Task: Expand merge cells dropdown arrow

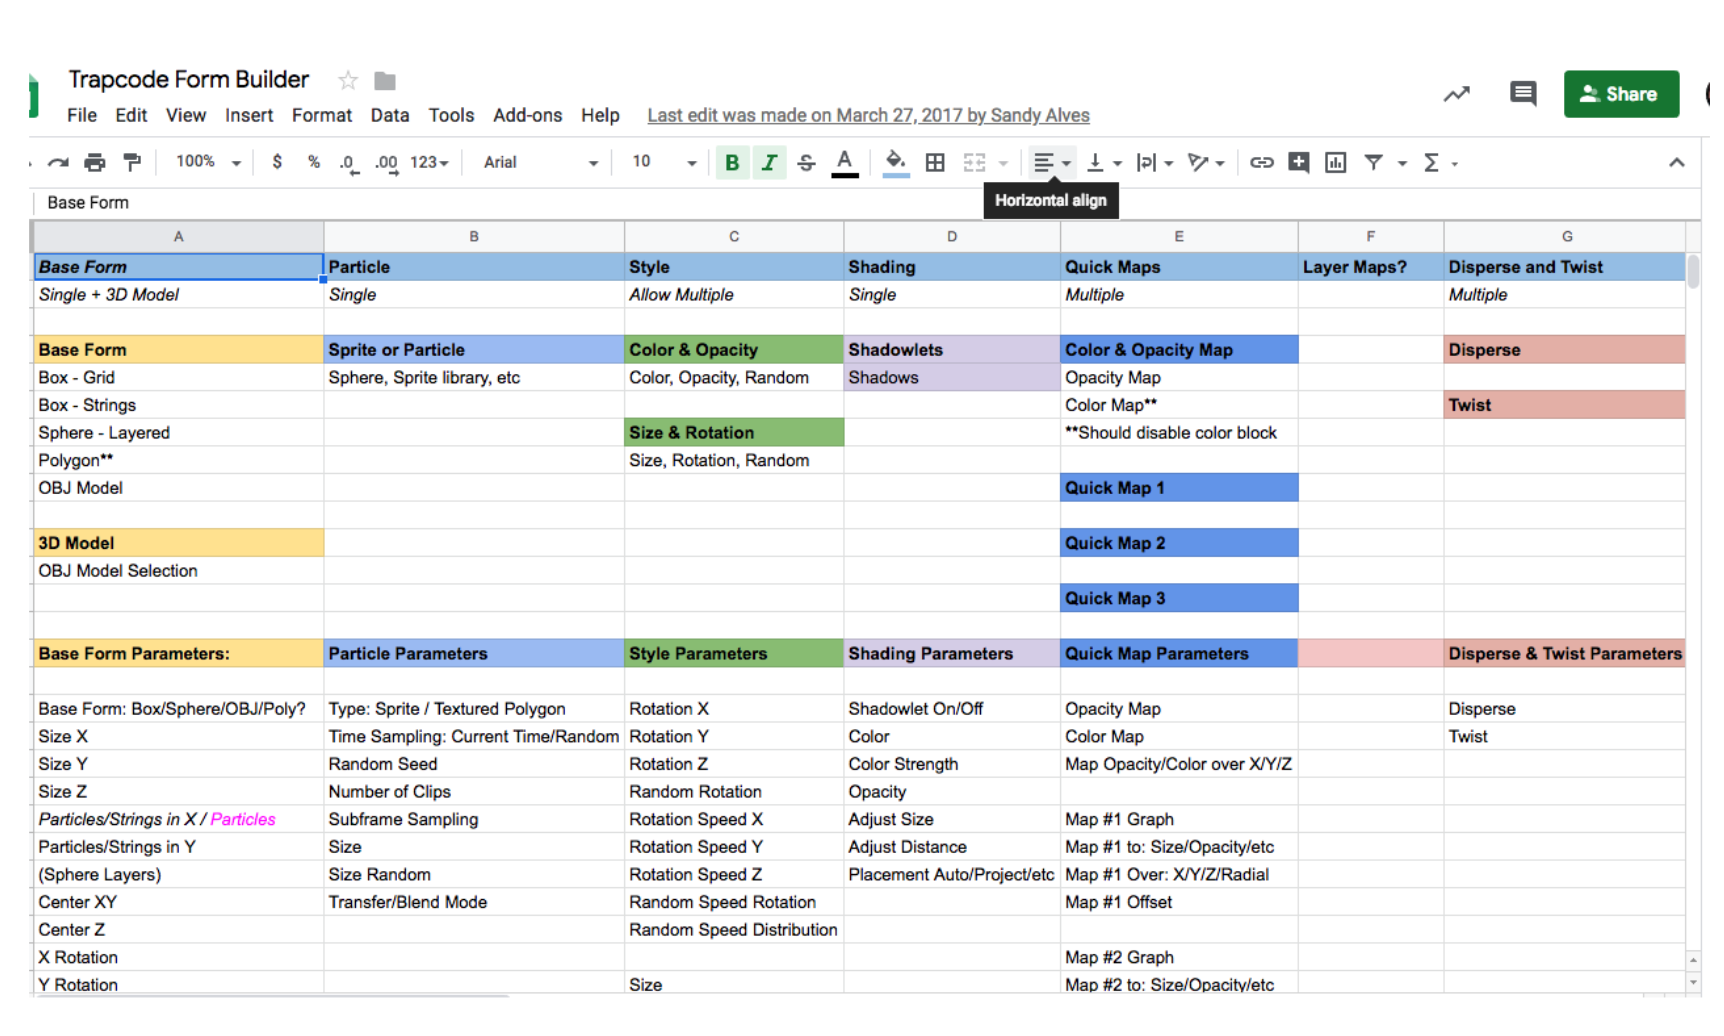Action: click(1003, 164)
